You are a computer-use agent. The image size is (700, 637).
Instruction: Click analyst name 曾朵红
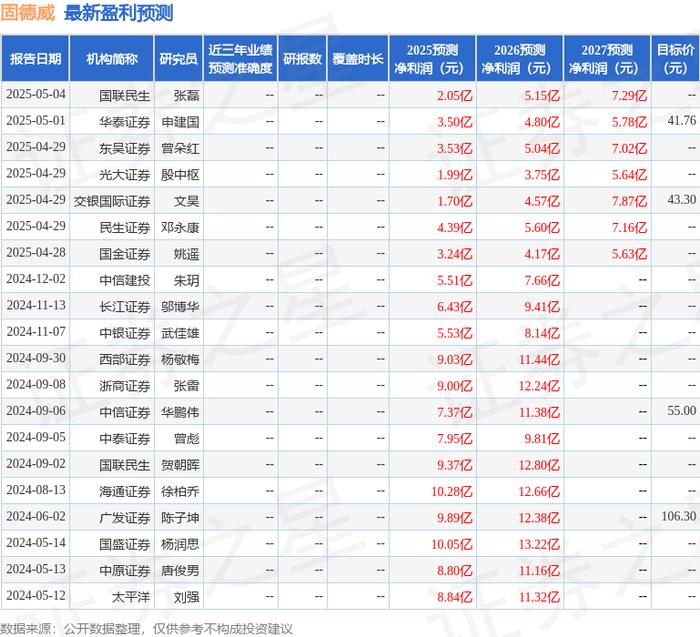[180, 148]
